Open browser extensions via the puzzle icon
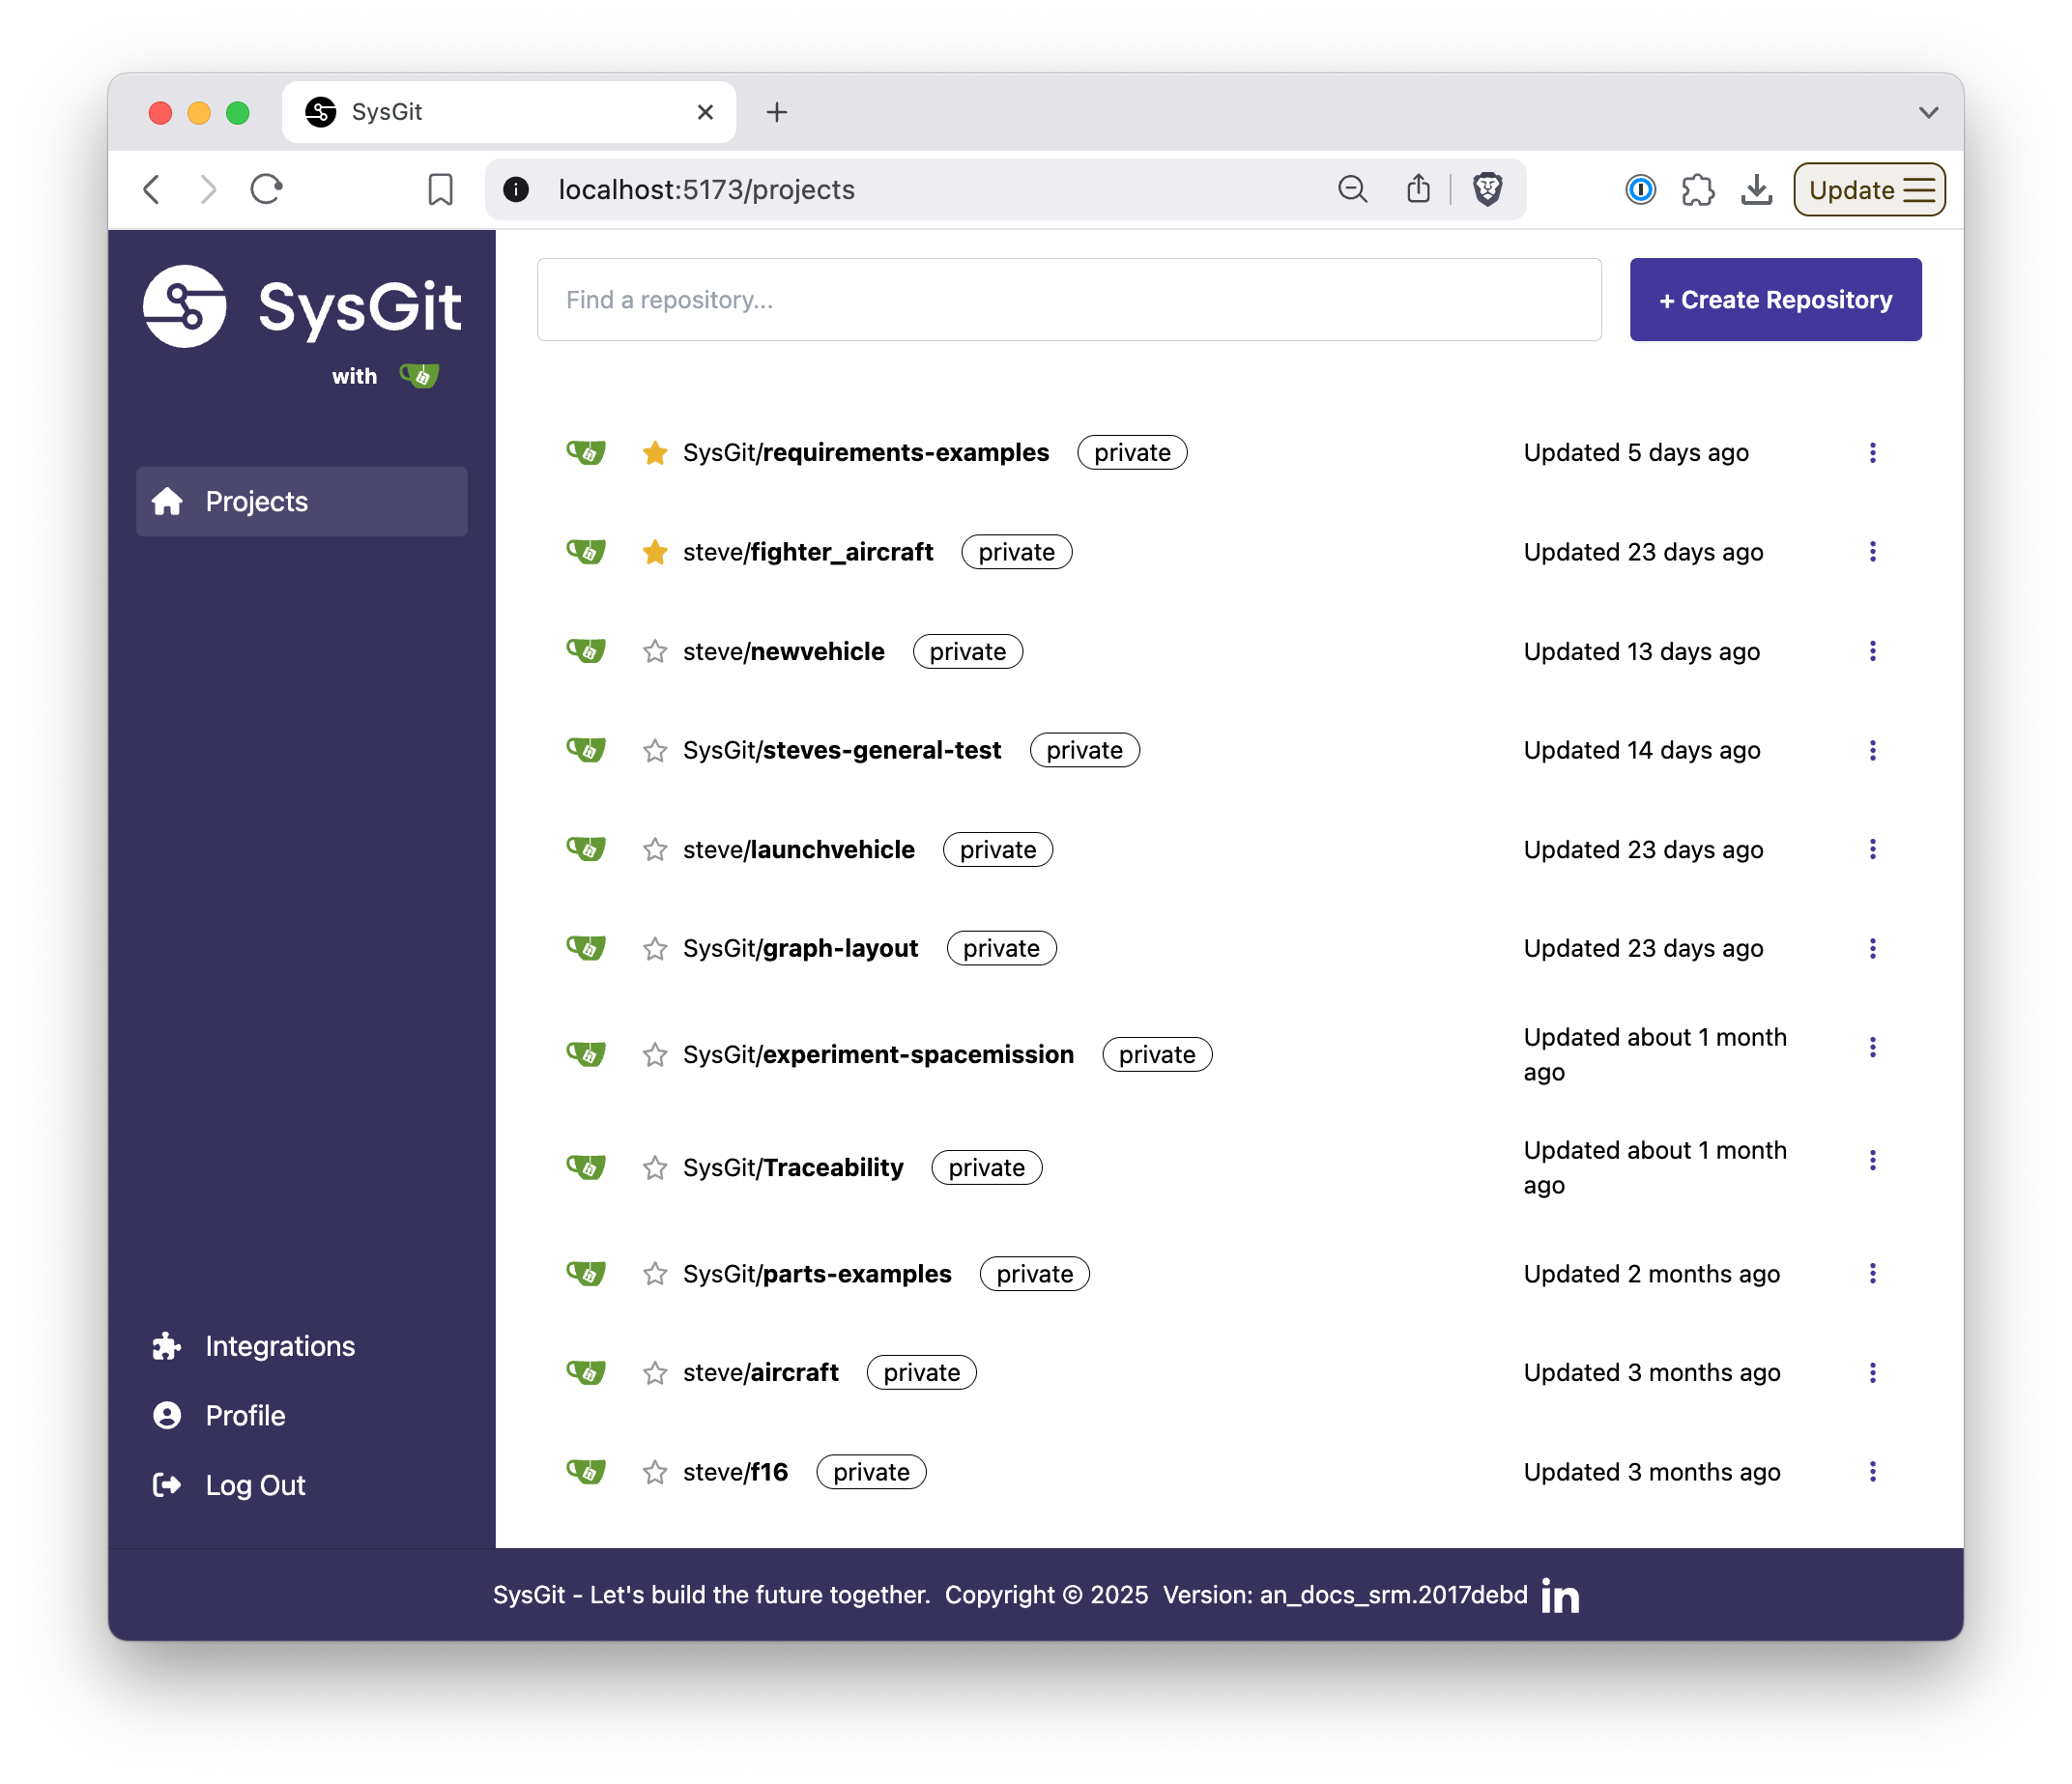The height and width of the screenshot is (1784, 2072). tap(1698, 189)
